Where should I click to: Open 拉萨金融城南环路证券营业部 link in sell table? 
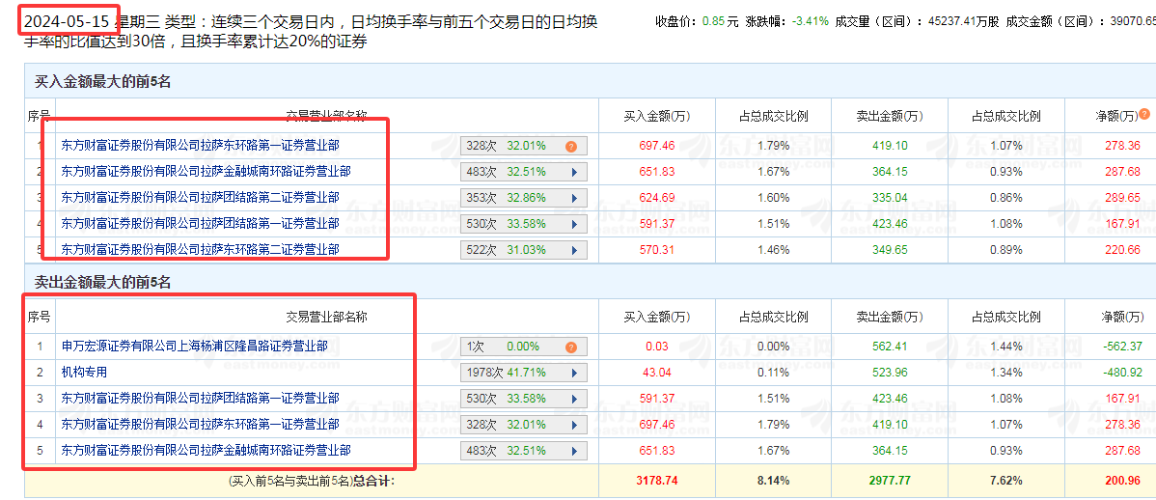click(x=206, y=449)
